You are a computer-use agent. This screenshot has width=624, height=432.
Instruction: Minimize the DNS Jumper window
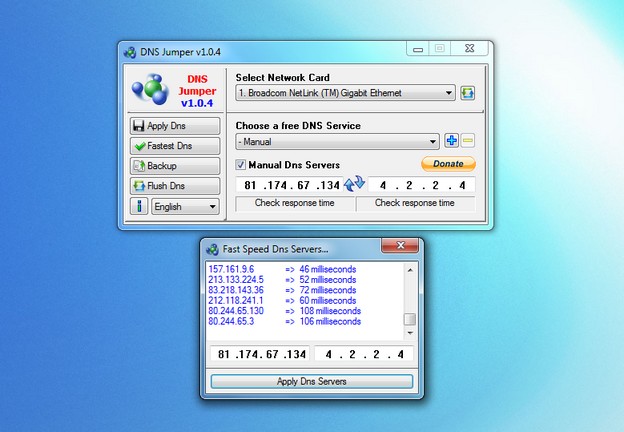tap(418, 49)
